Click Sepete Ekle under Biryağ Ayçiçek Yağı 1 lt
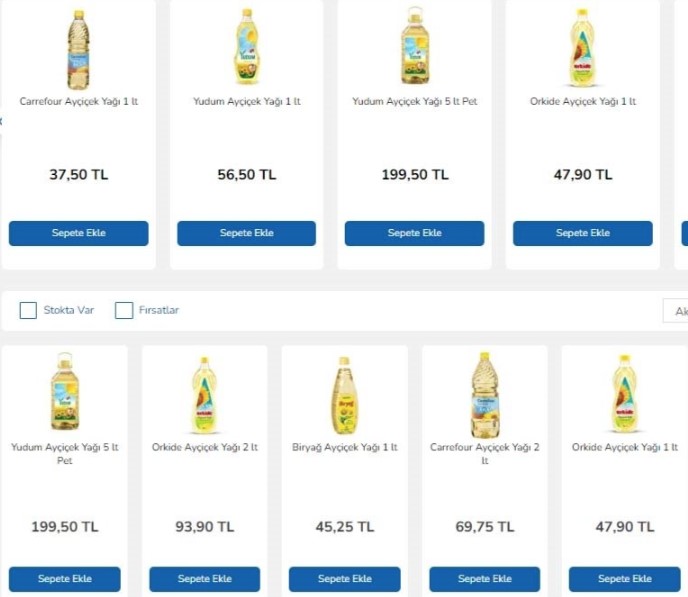The width and height of the screenshot is (688, 597). tap(344, 579)
